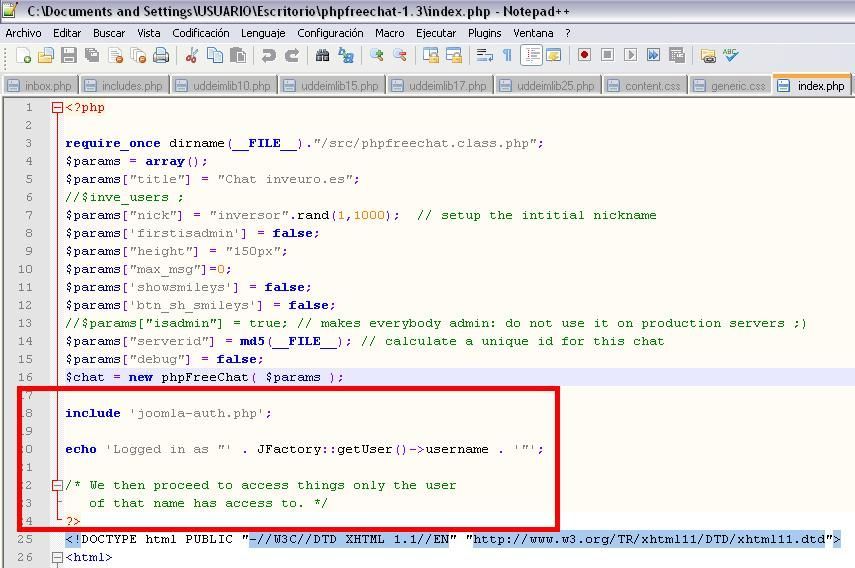Click the Notepad++ icon in the title bar
The height and width of the screenshot is (568, 855).
(x=10, y=9)
